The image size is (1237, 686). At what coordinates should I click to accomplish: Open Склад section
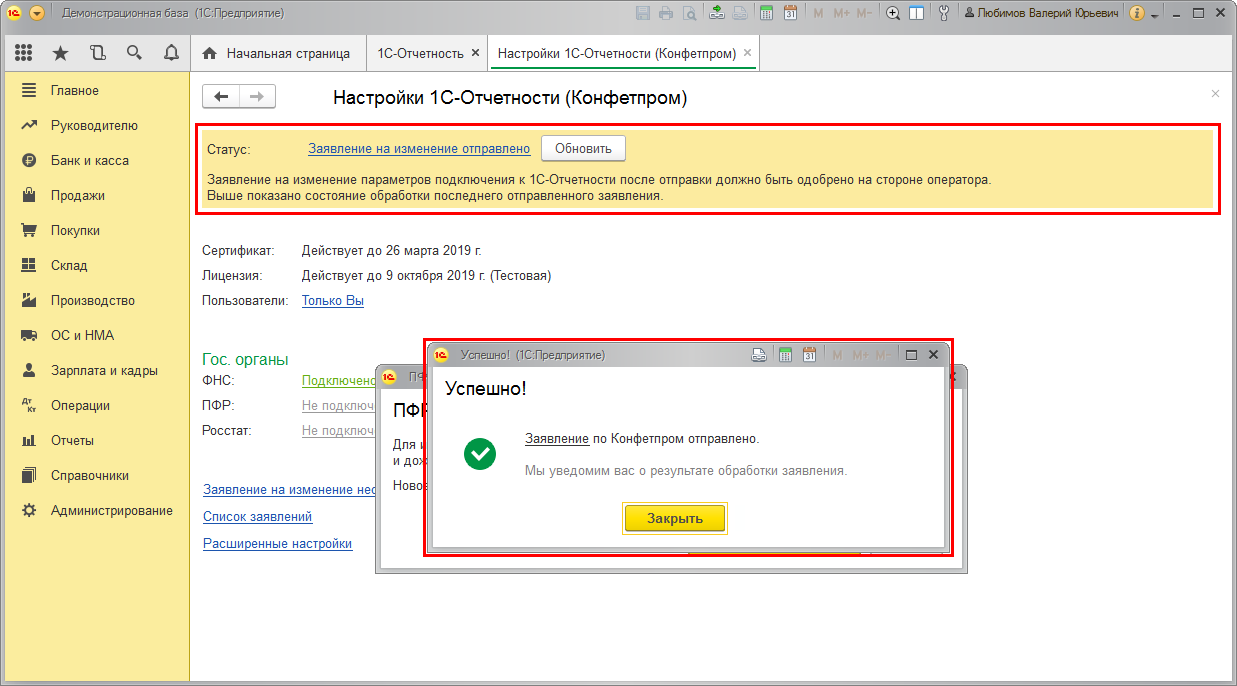[x=95, y=265]
